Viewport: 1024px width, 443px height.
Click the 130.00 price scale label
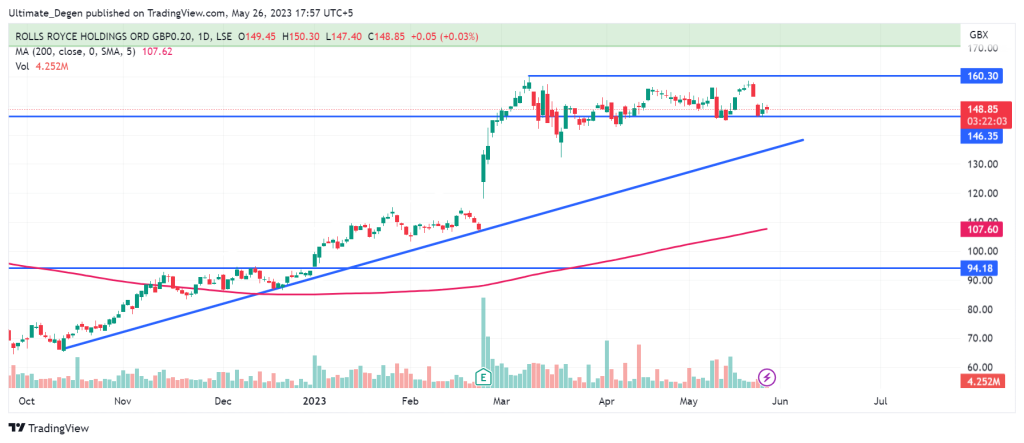point(982,165)
